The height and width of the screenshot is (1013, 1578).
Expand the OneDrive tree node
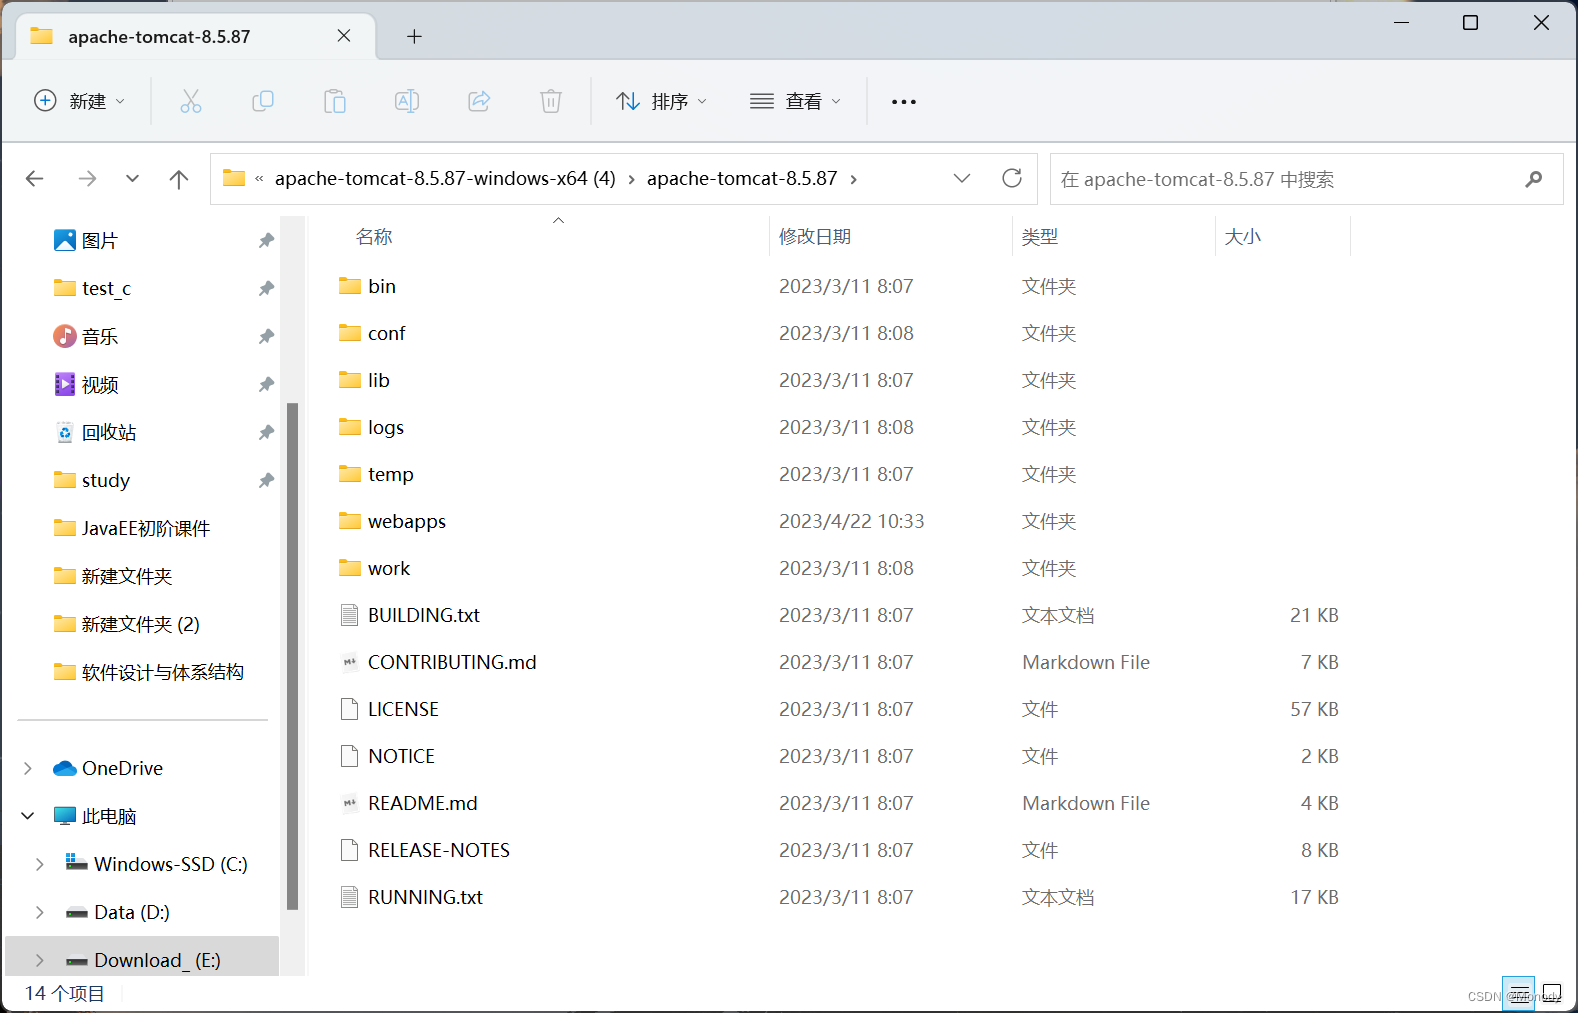28,768
